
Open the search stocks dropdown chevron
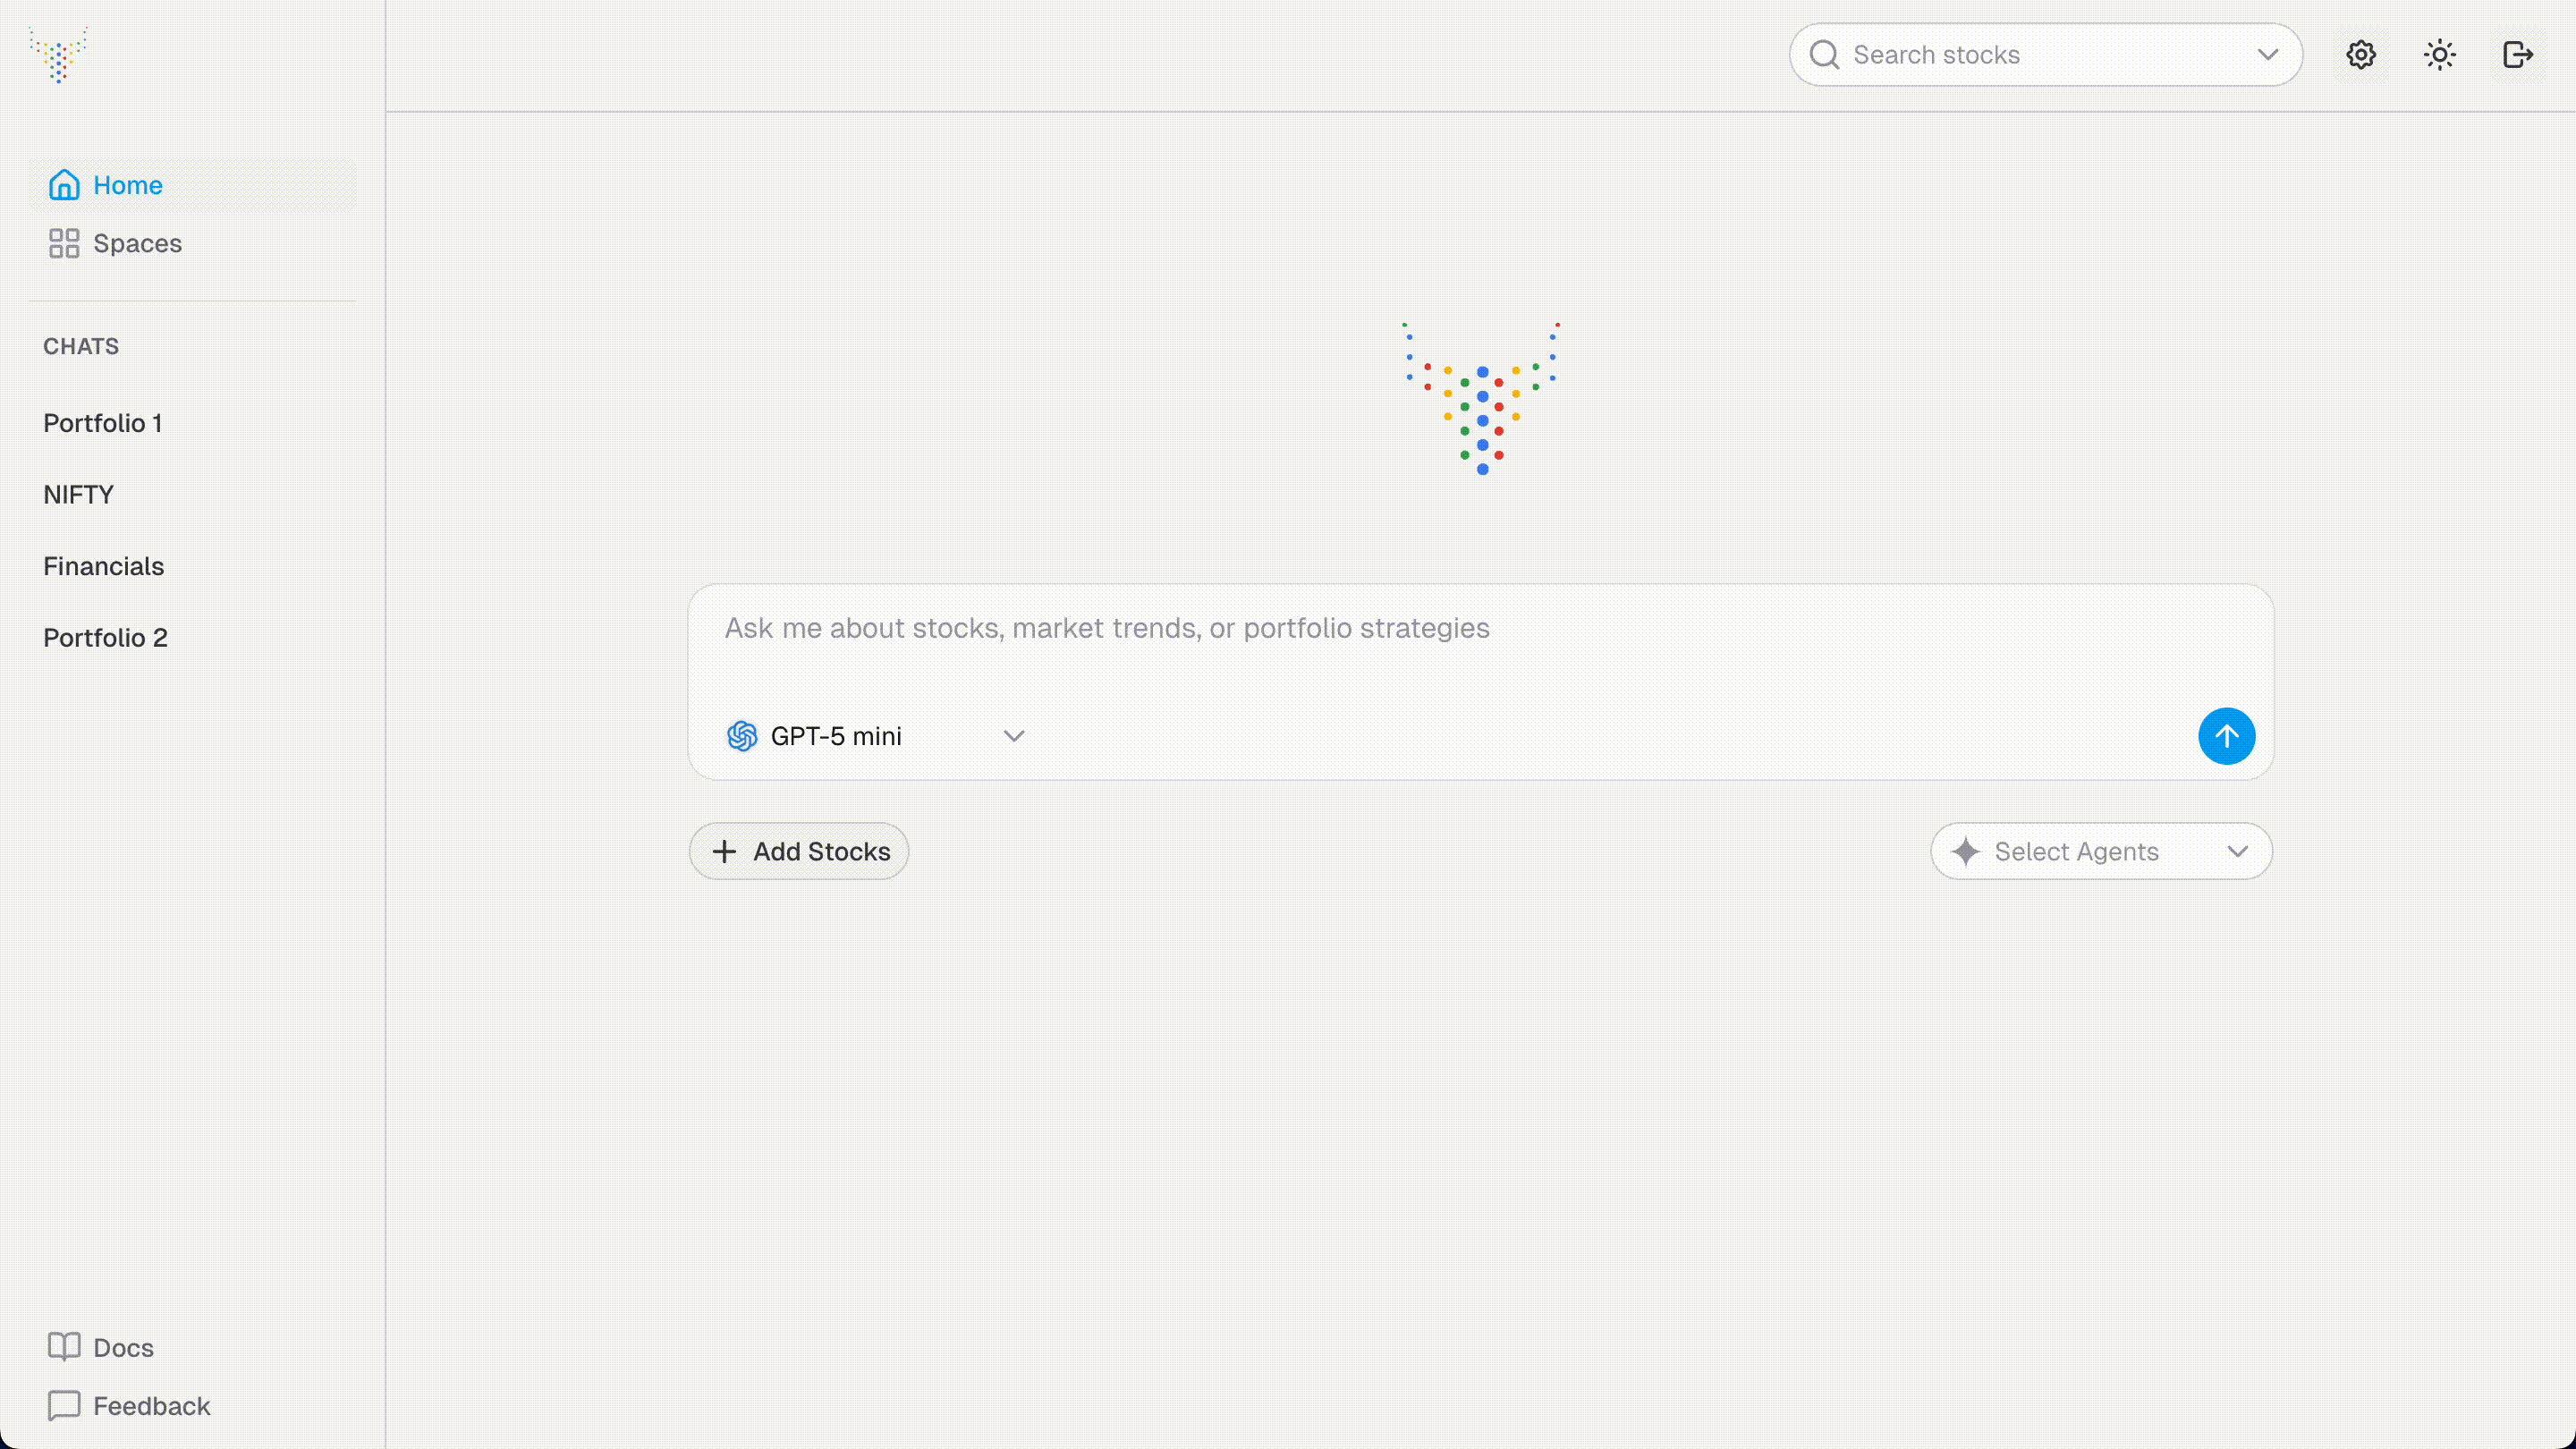pos(2267,55)
